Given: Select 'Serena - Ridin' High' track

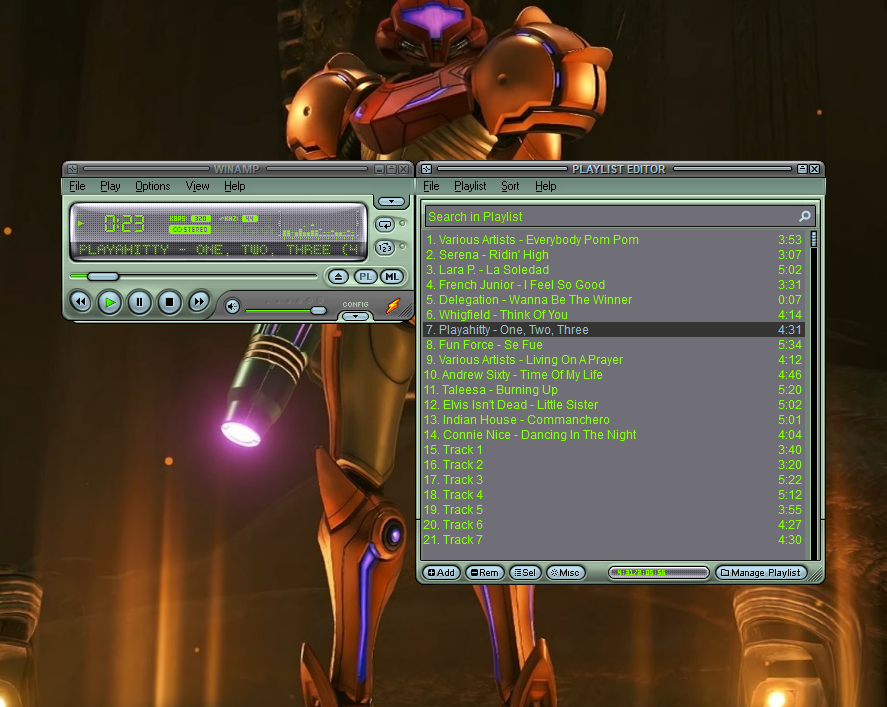Looking at the screenshot, I should pyautogui.click(x=613, y=255).
